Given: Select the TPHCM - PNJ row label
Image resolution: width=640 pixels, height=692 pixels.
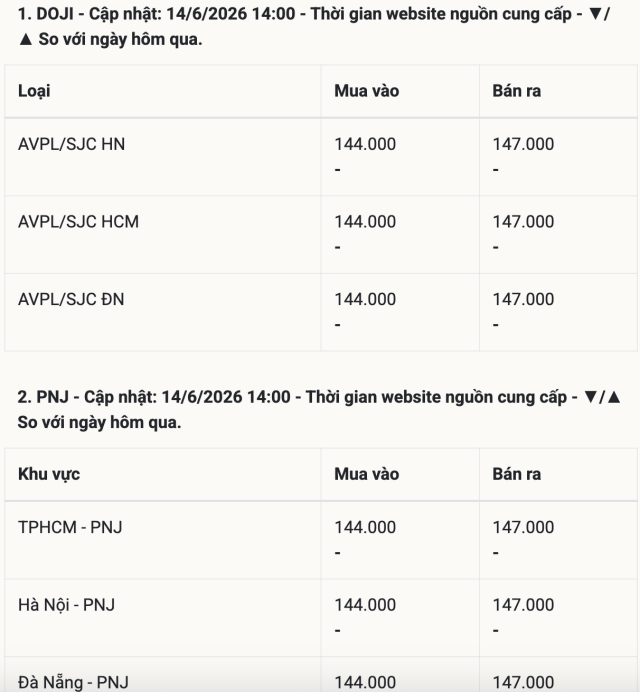Looking at the screenshot, I should (x=70, y=527).
